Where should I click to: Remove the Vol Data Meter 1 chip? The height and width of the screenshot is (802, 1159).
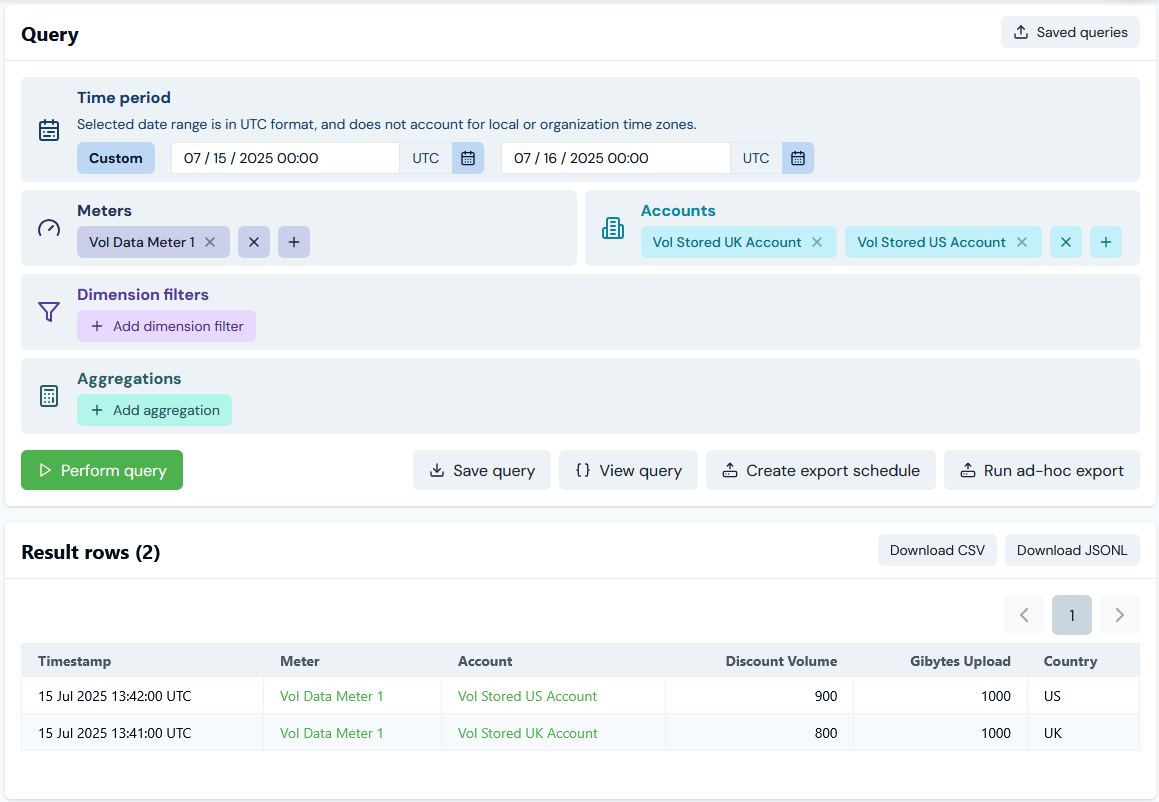210,242
